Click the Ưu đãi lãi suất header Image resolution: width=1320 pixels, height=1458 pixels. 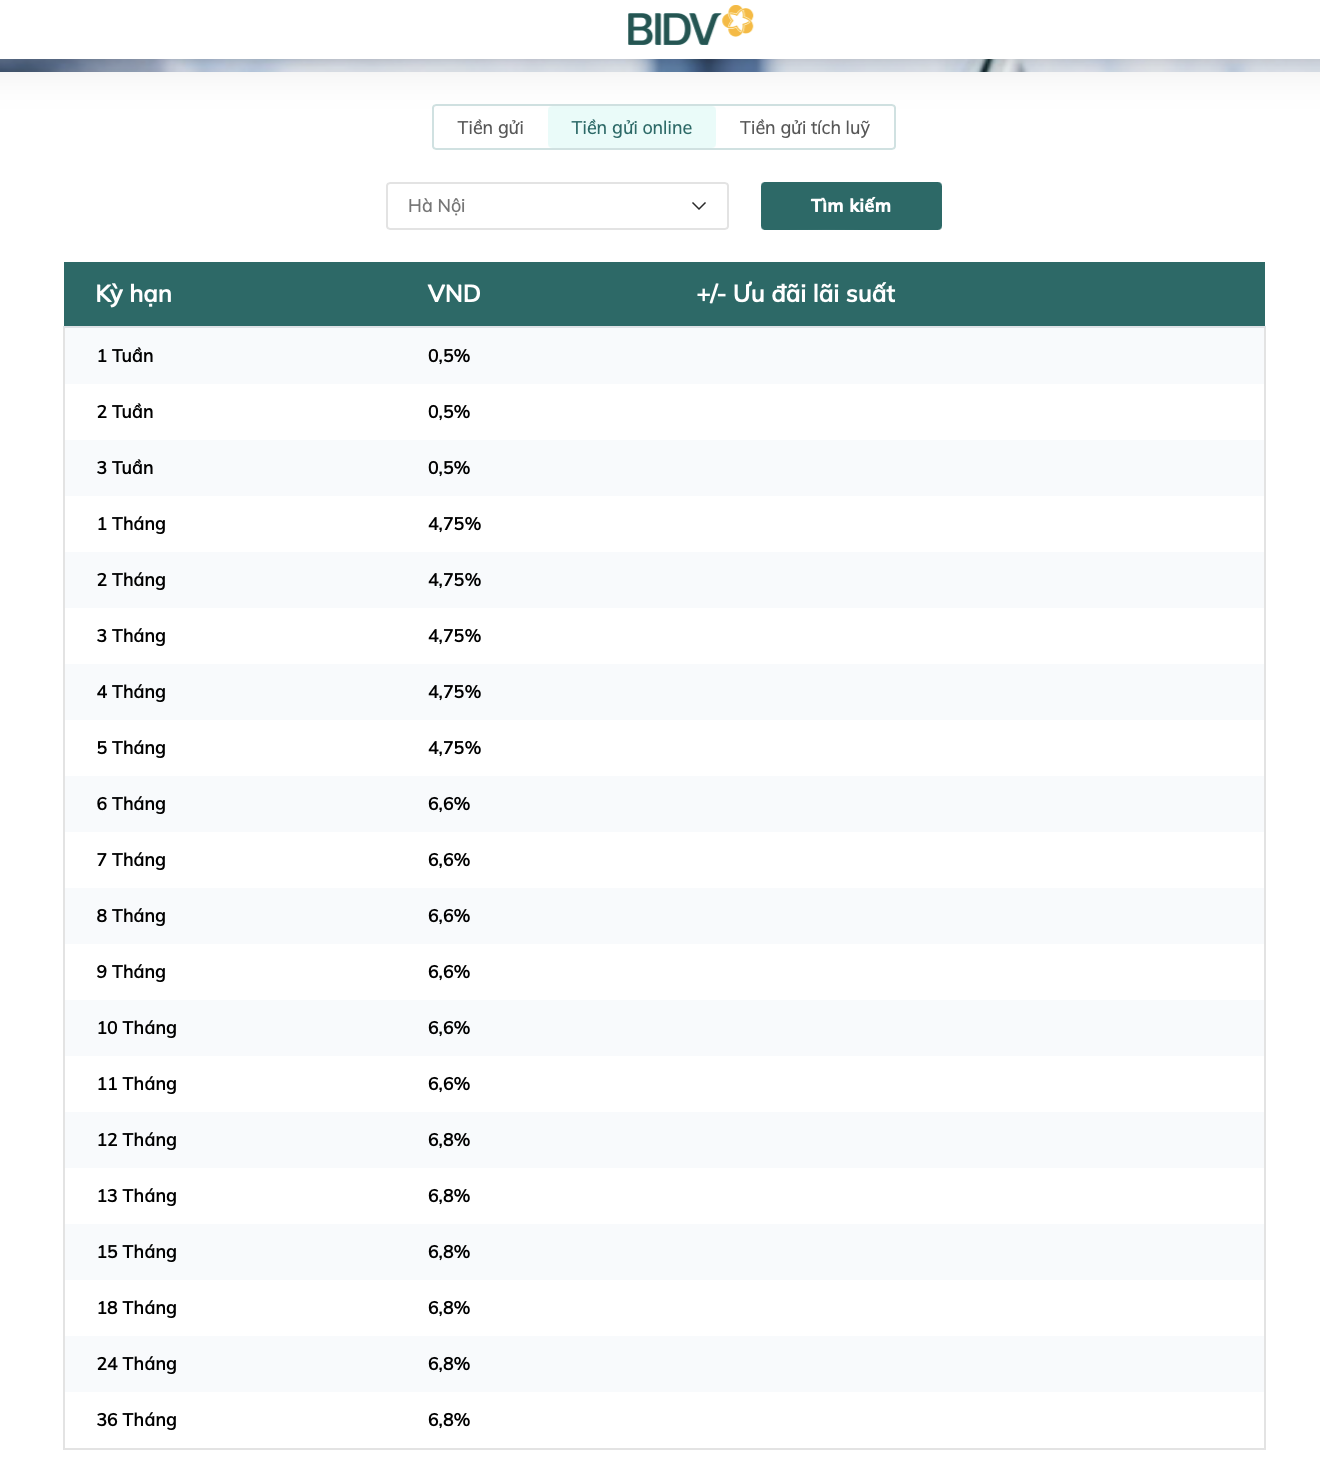(x=796, y=294)
